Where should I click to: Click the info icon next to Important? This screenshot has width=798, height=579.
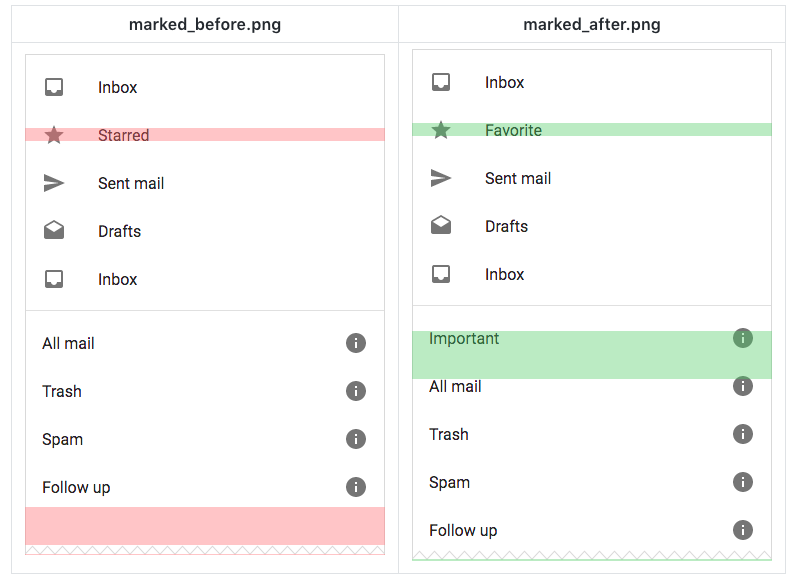point(742,338)
